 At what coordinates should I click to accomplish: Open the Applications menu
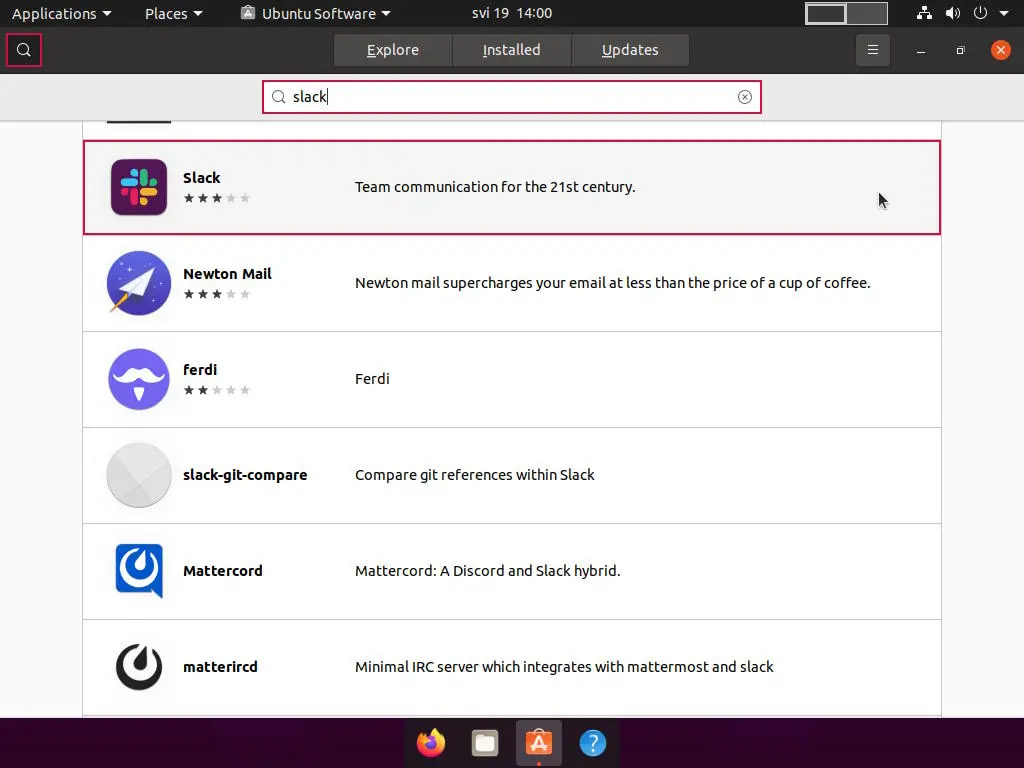(61, 14)
